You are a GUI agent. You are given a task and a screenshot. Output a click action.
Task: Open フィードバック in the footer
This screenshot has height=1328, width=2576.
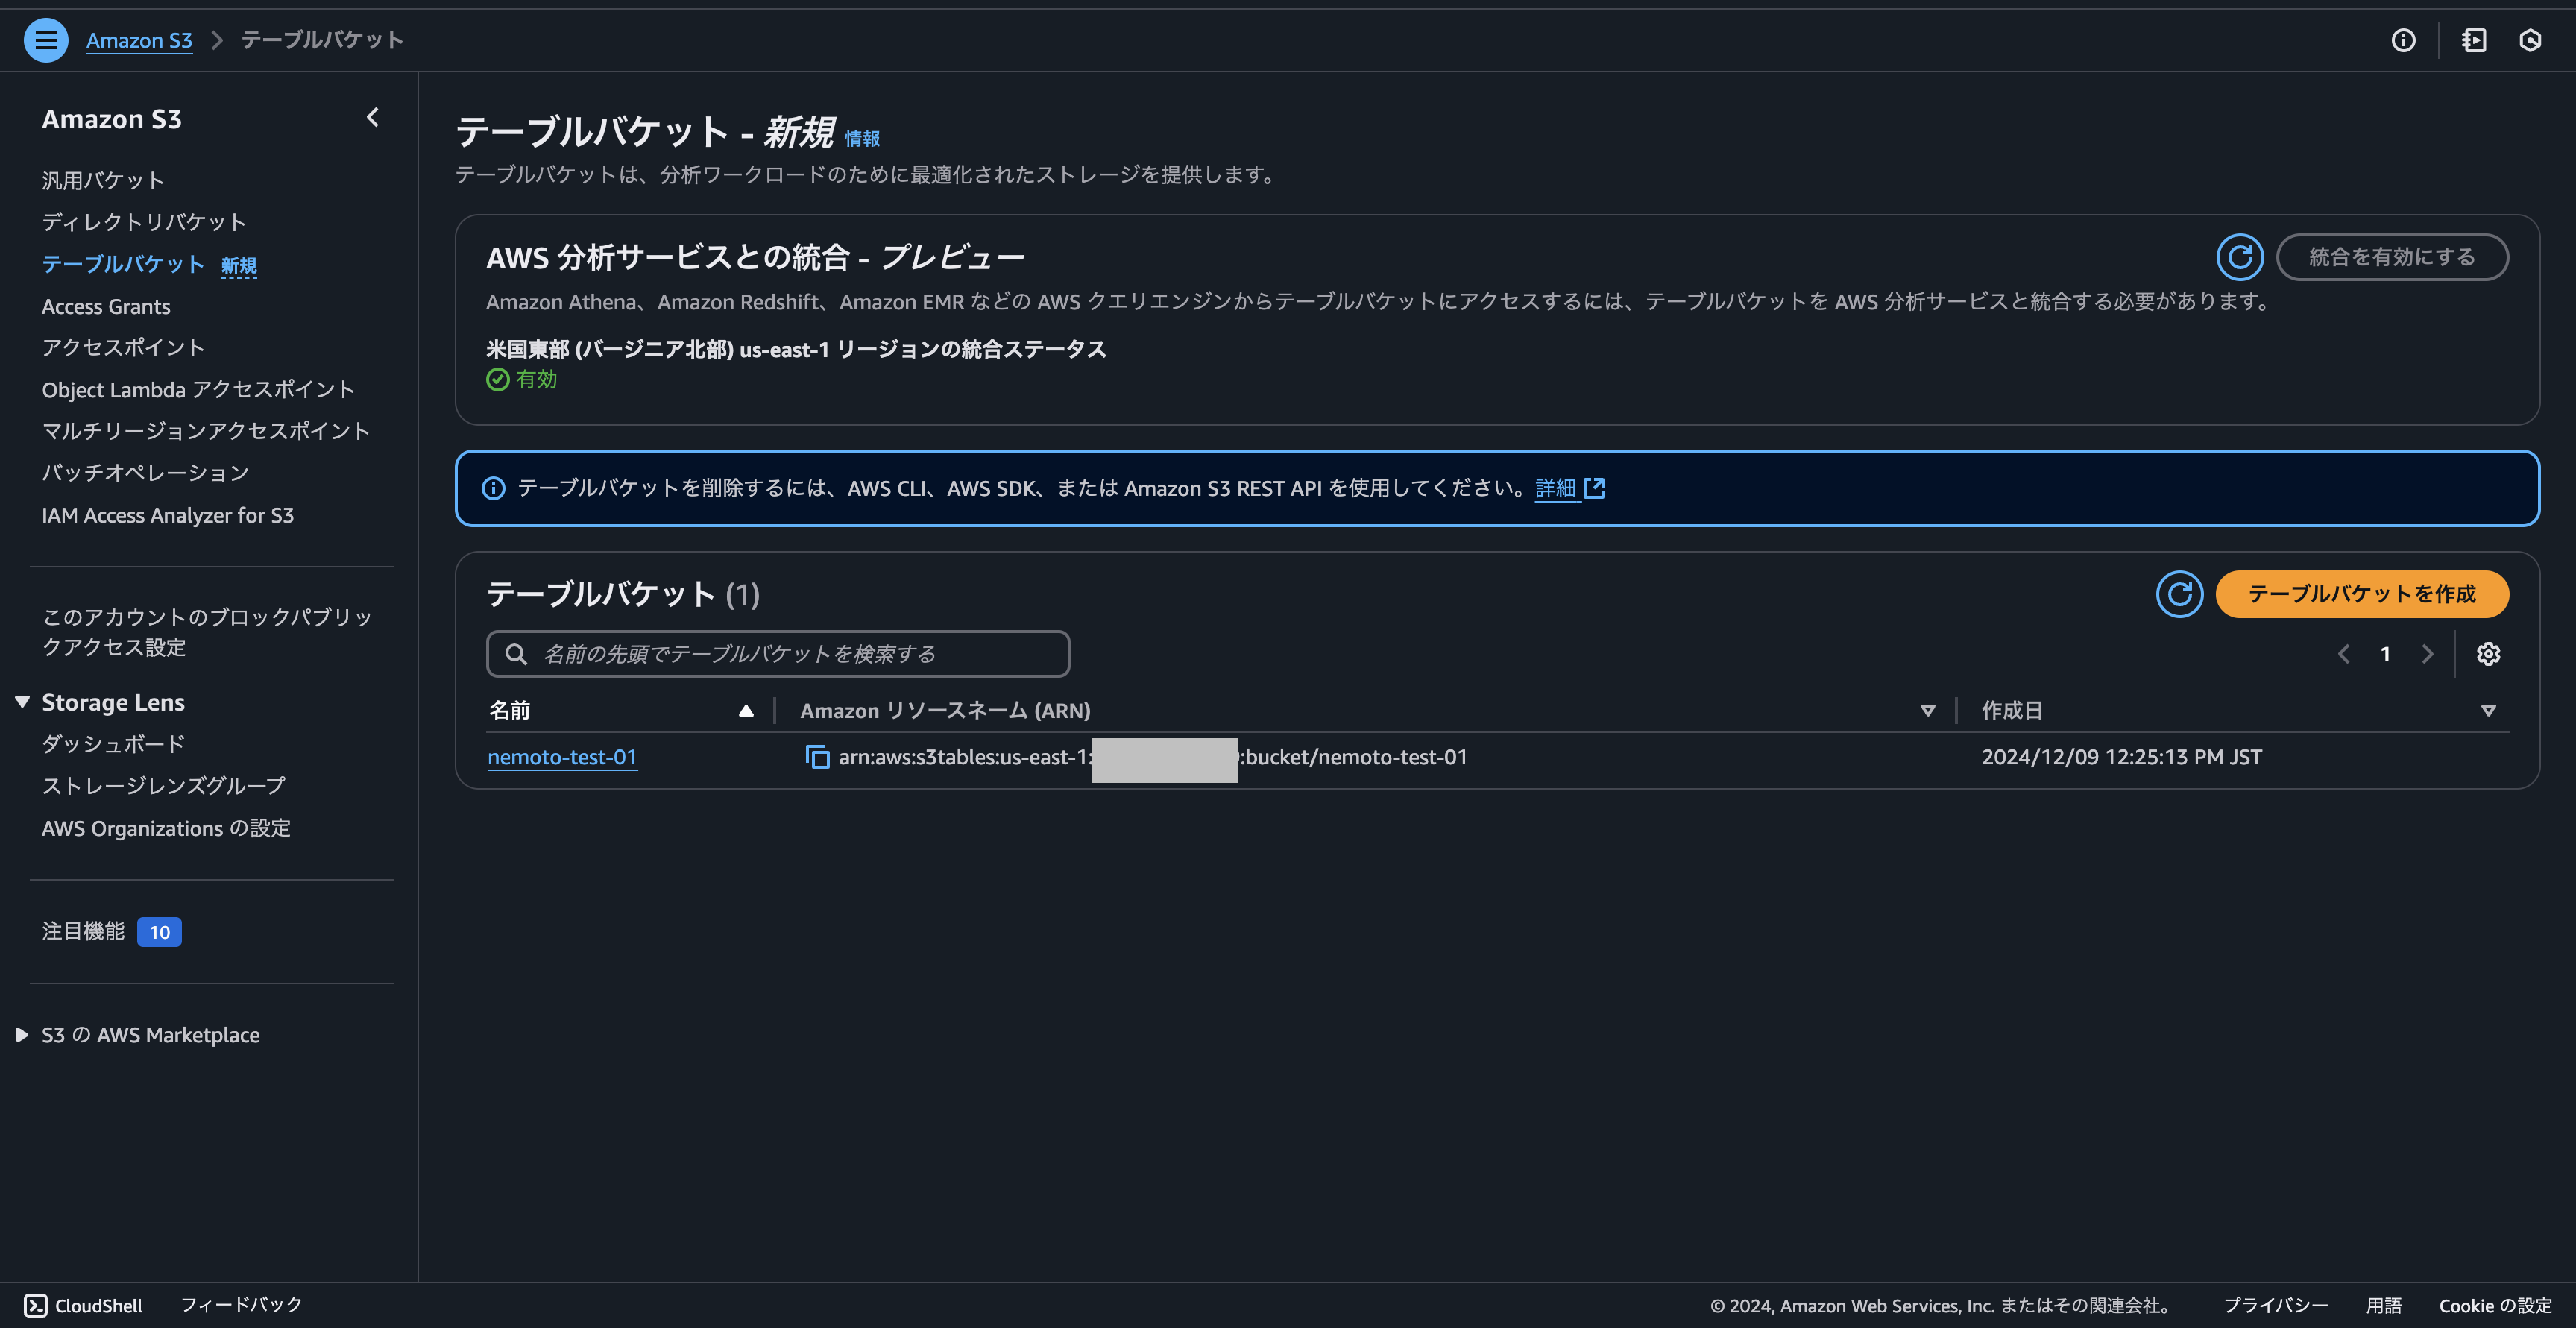[241, 1305]
